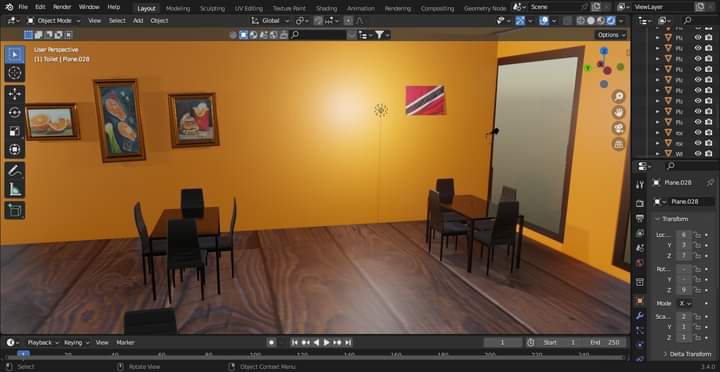Open the View Layer properties tab
The image size is (720, 372).
(x=640, y=233)
